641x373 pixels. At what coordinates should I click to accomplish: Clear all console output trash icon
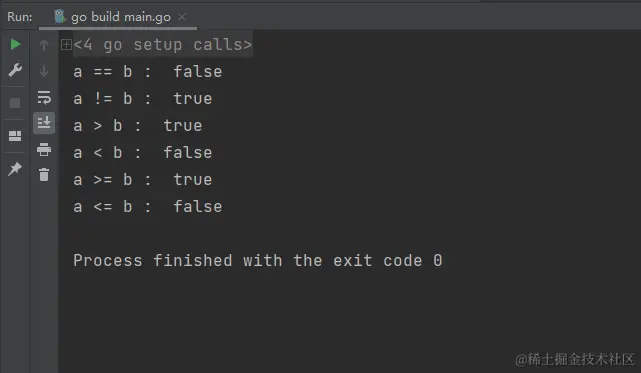[44, 175]
